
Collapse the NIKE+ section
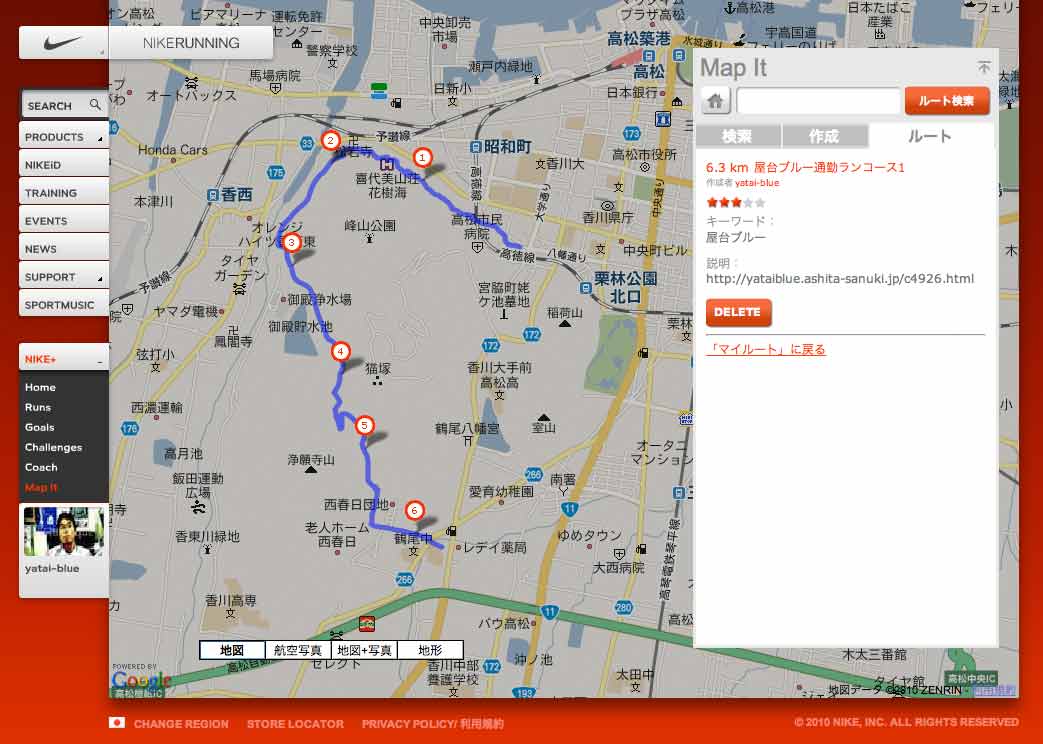click(64, 358)
